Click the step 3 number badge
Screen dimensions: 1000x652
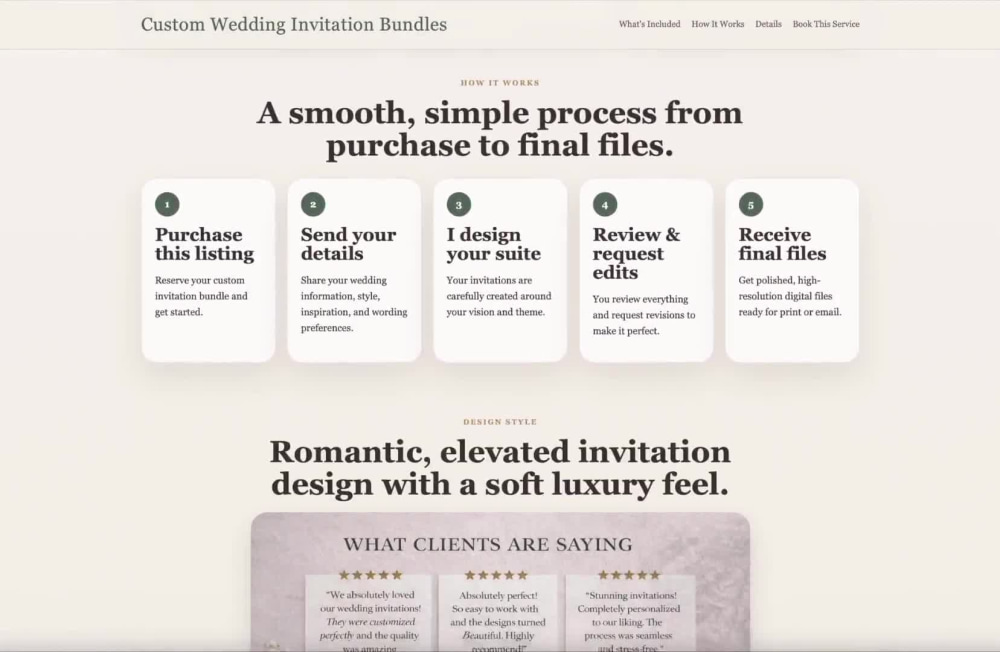coord(459,205)
